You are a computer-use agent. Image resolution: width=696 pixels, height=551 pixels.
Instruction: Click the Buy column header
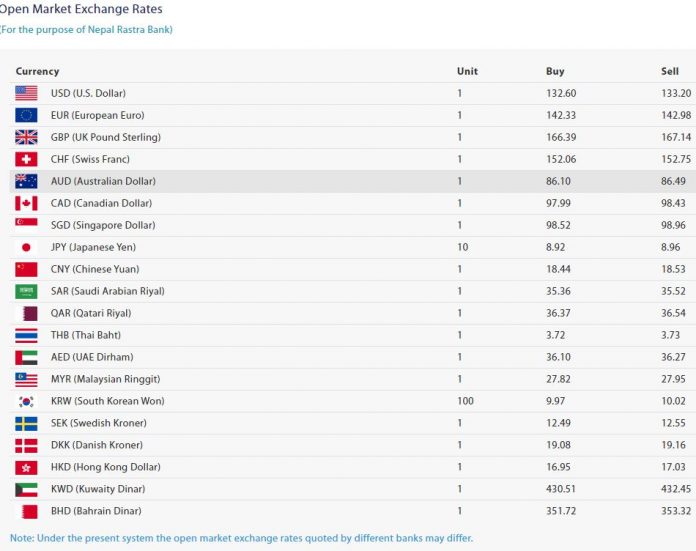[555, 71]
